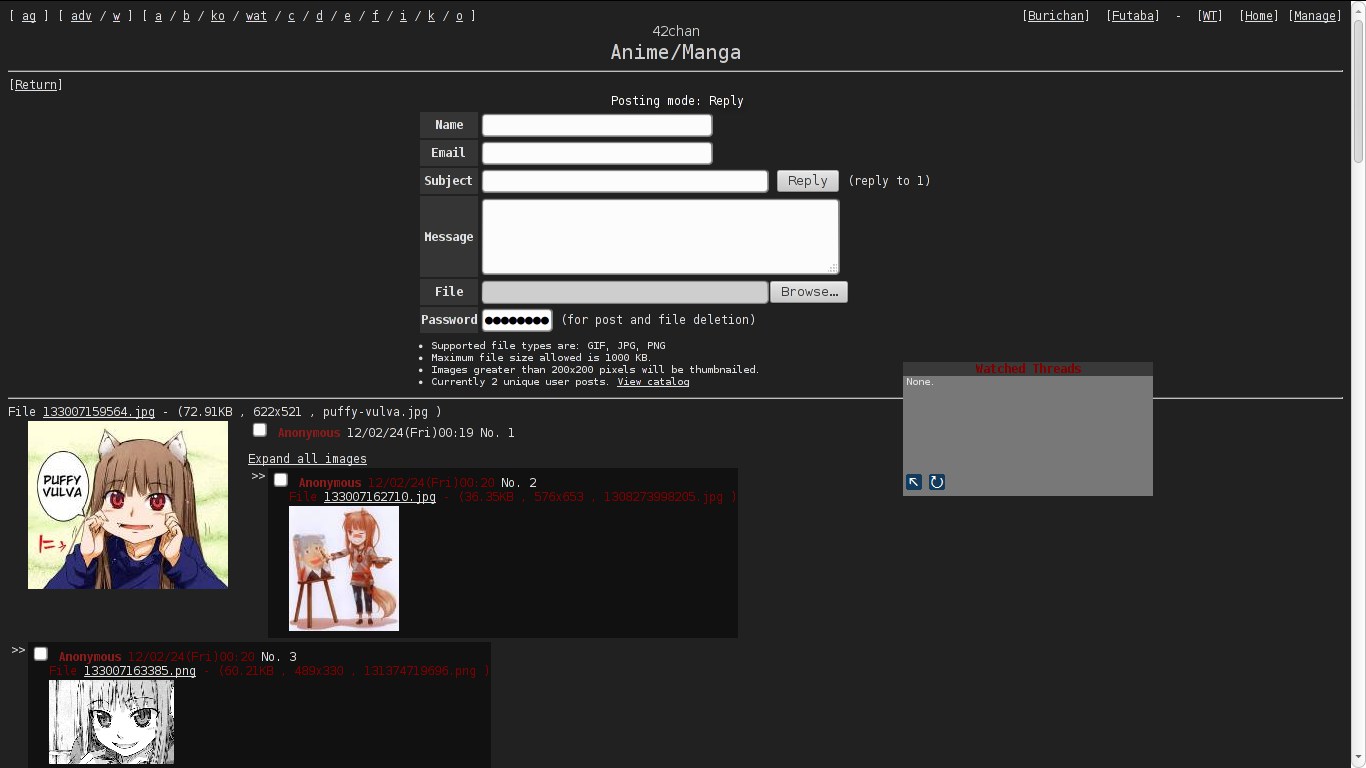The width and height of the screenshot is (1366, 768).
Task: Tick the checkbox for post No. 2
Action: [281, 480]
